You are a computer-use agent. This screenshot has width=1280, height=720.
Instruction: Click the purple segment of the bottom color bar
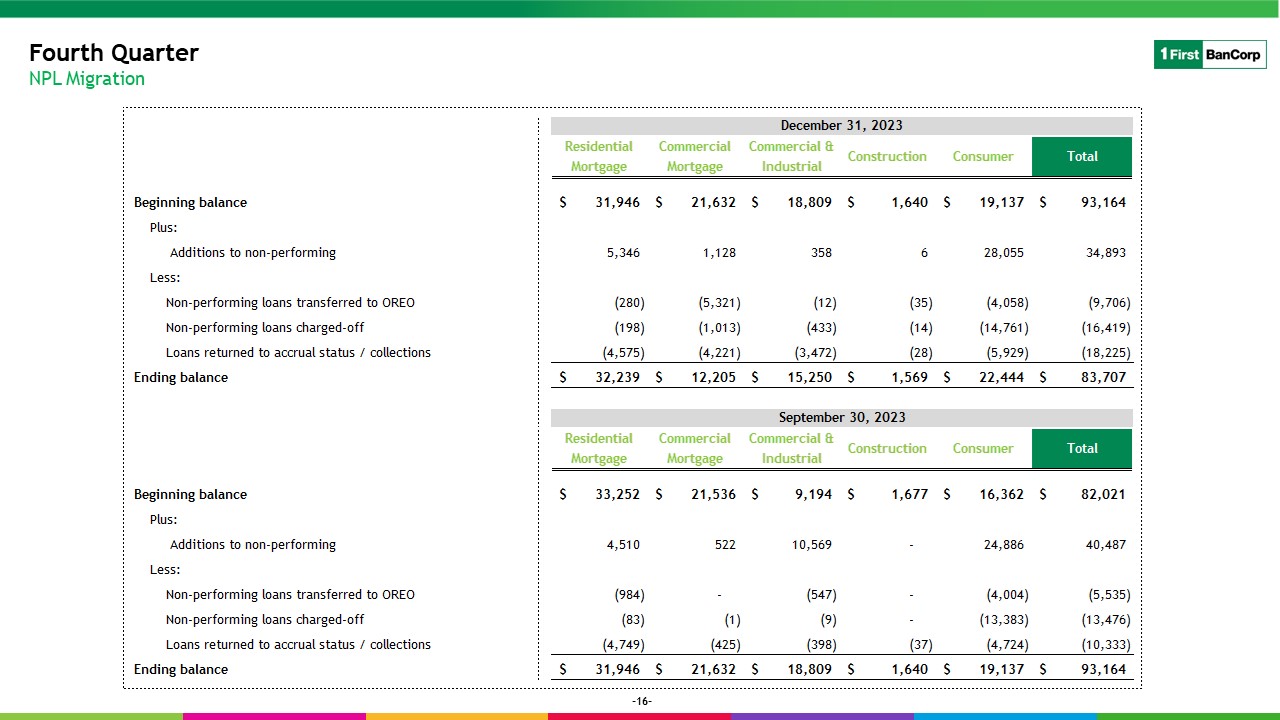point(822,716)
